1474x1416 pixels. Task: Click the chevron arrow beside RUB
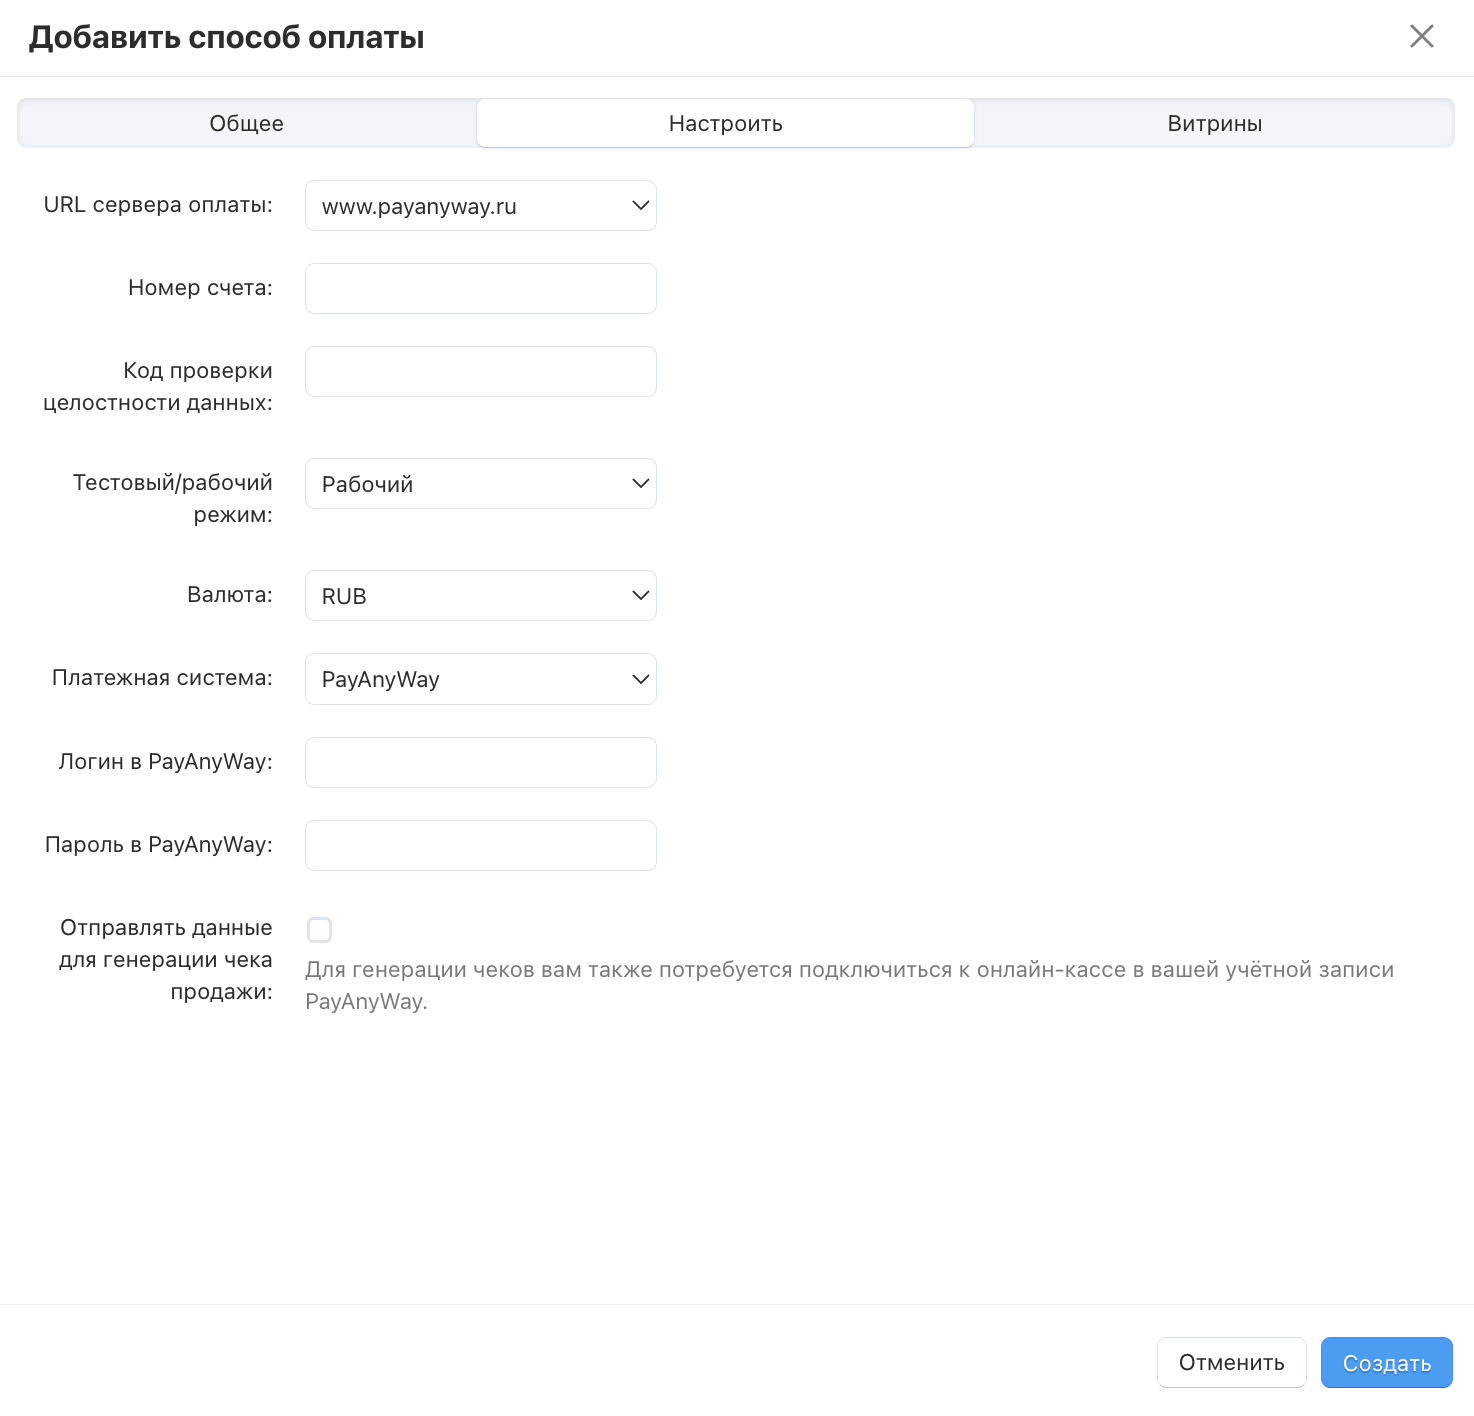(x=640, y=596)
